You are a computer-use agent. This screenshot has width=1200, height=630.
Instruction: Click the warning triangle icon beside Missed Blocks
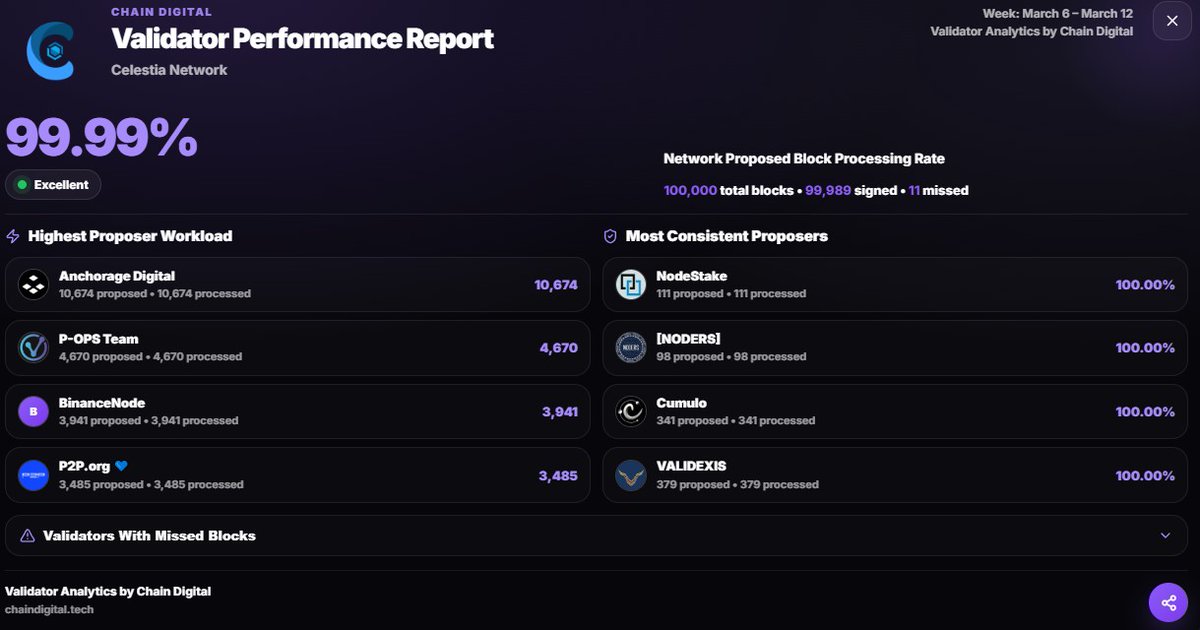point(27,536)
